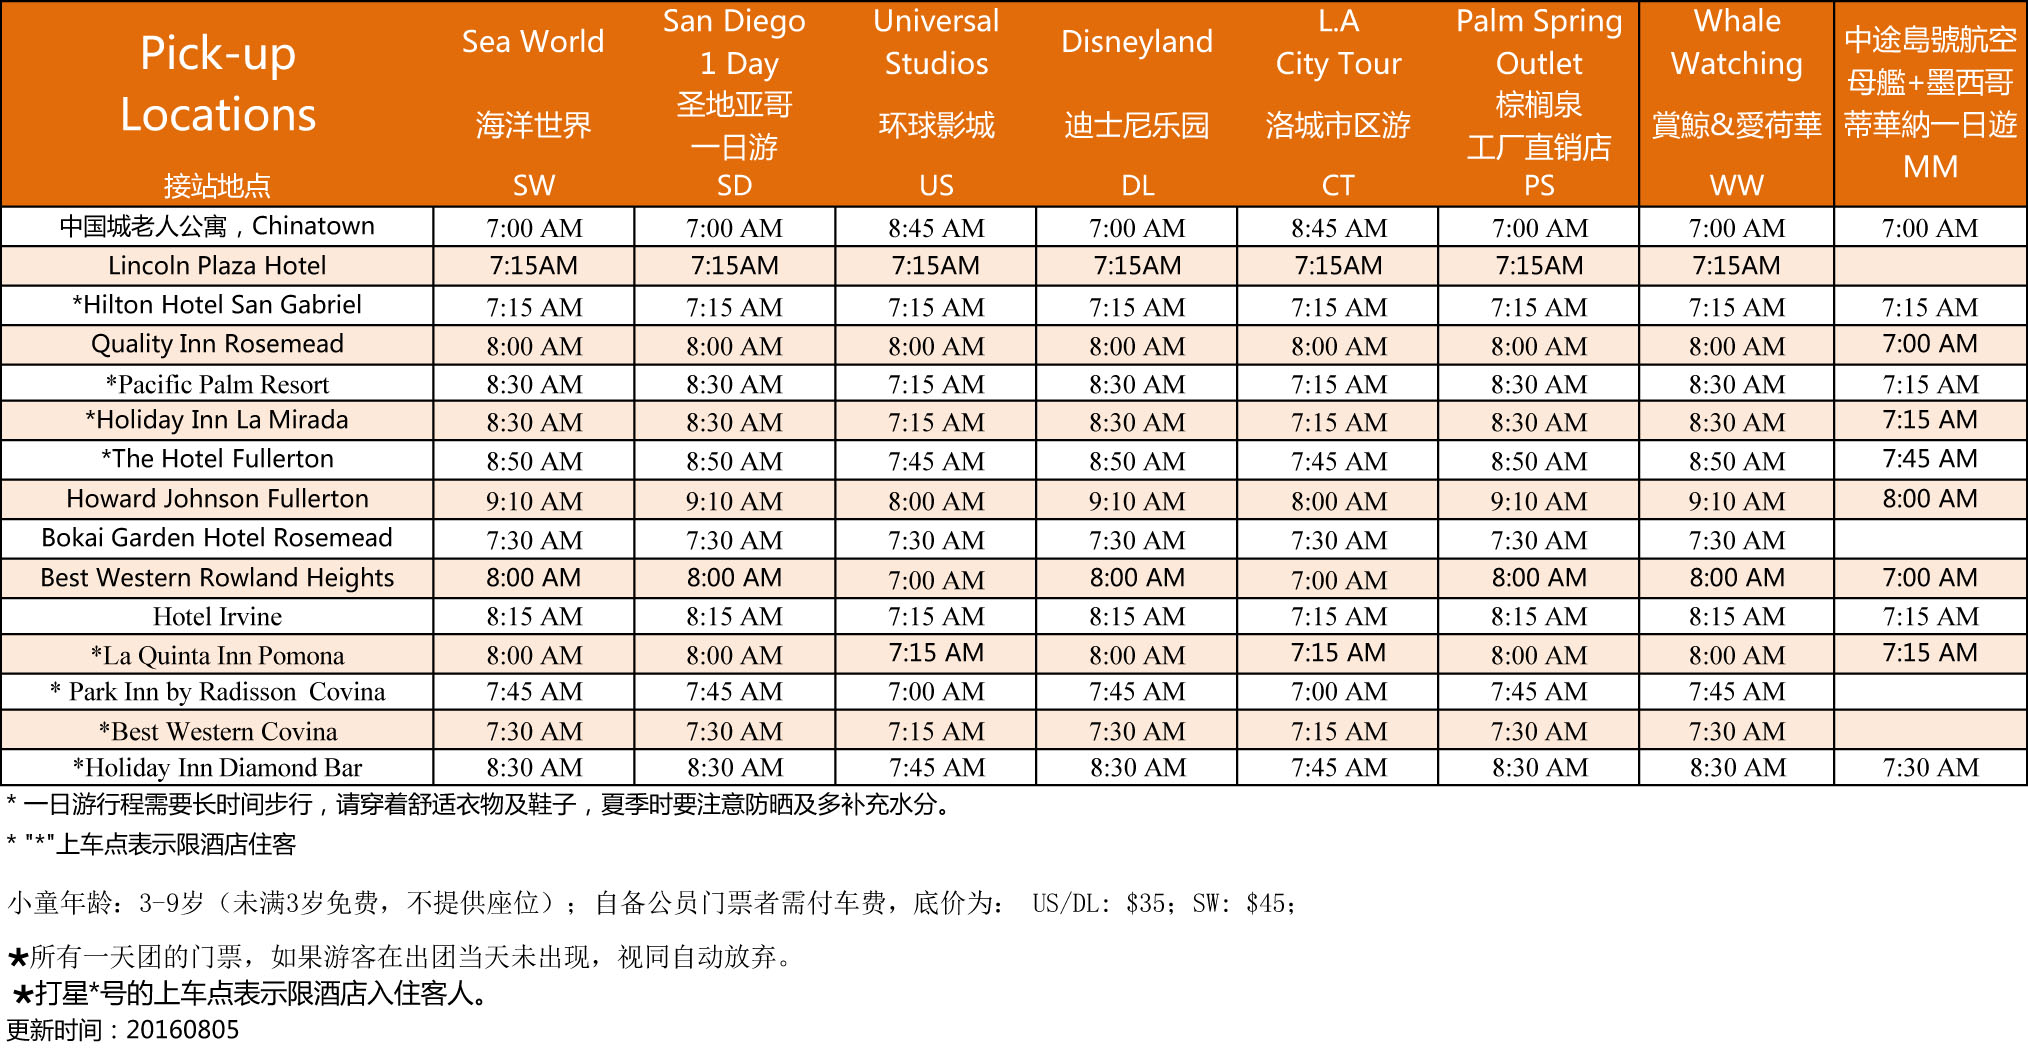Click the Quality Inn Rosemead row label

(217, 344)
